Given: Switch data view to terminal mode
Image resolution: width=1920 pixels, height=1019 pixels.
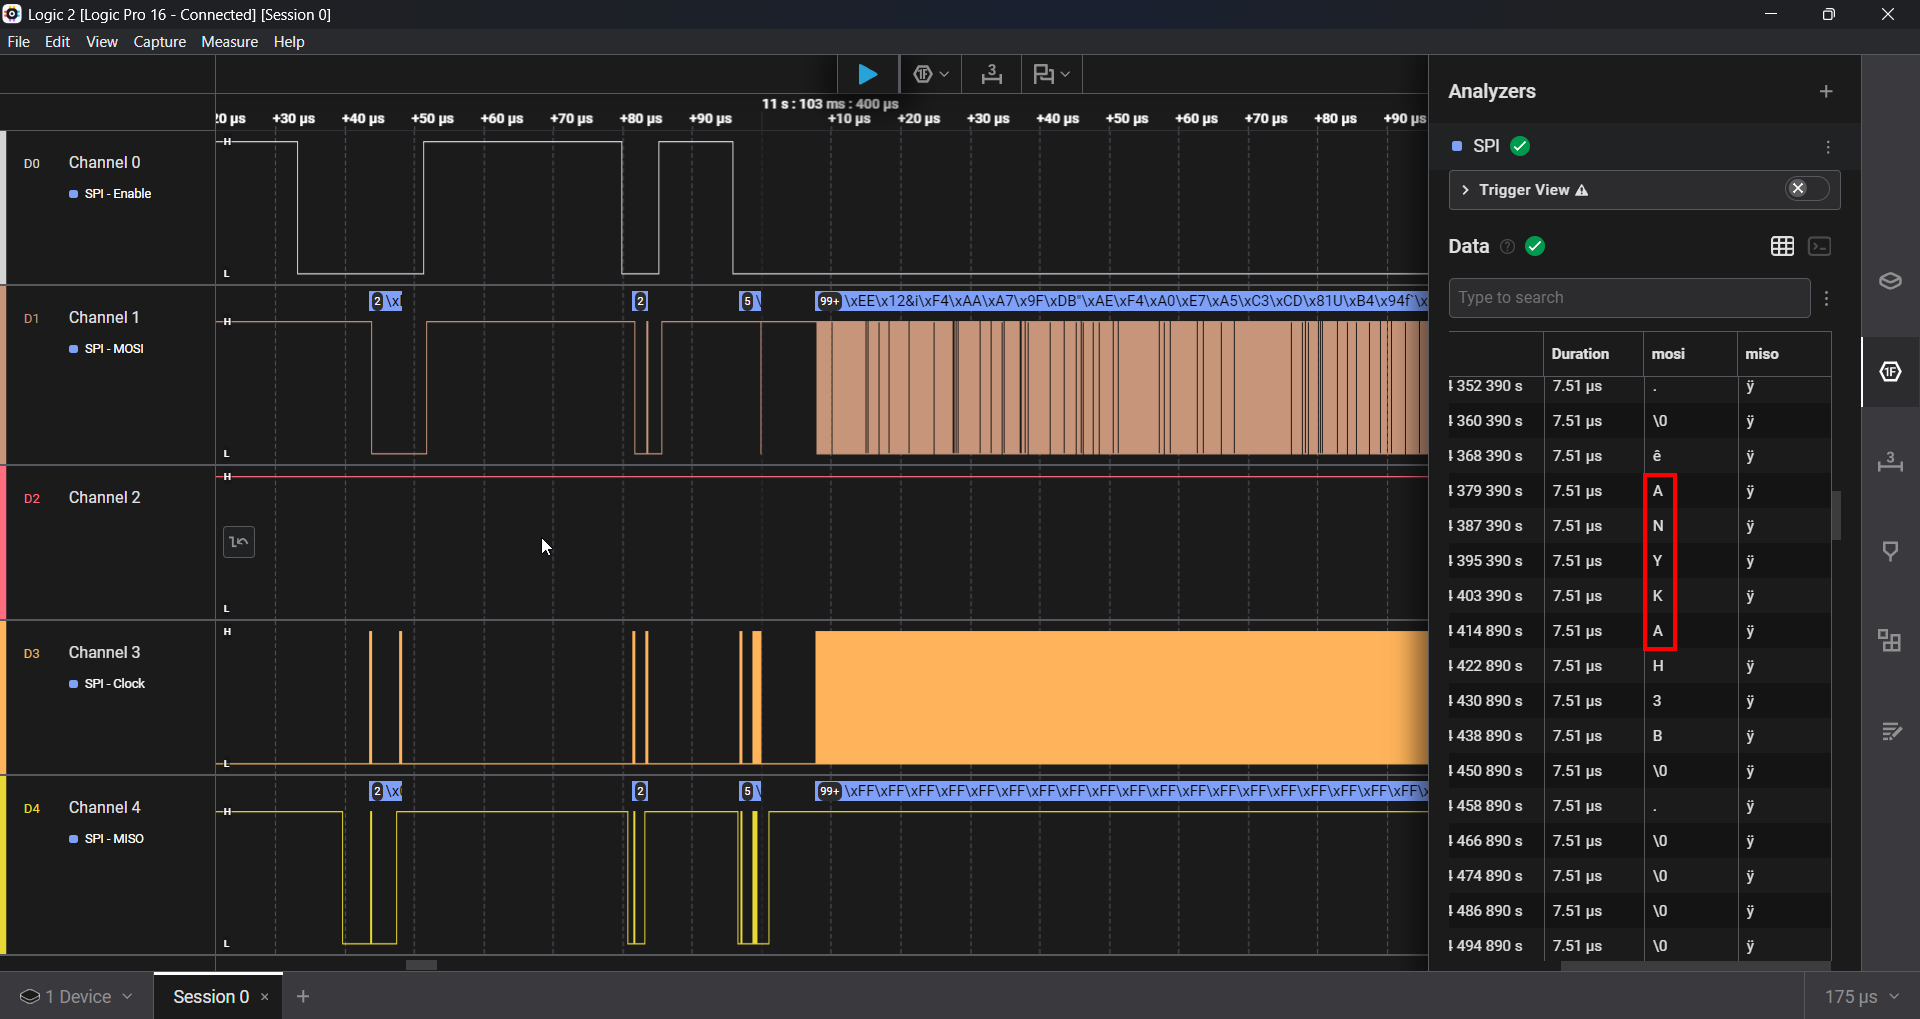Looking at the screenshot, I should pos(1820,246).
